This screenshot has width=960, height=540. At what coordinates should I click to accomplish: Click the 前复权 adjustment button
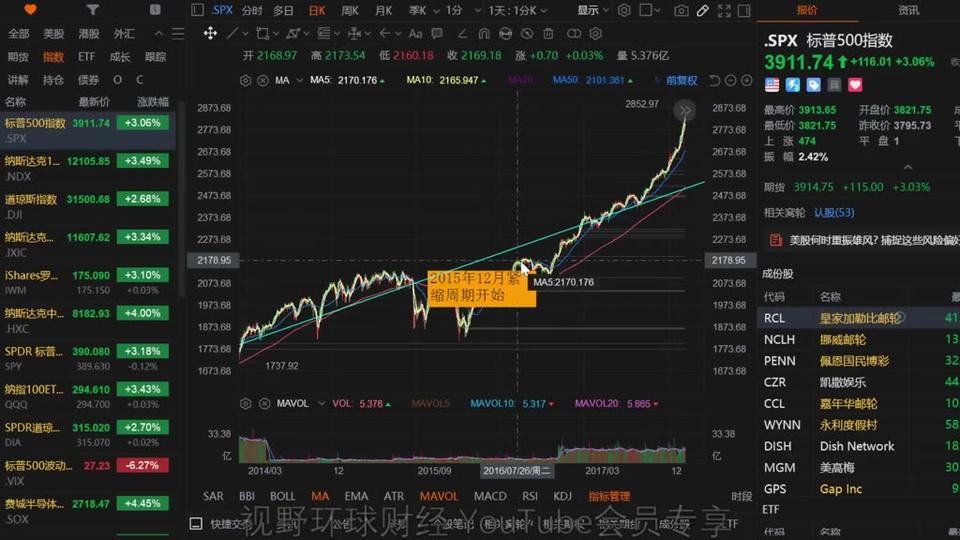click(x=681, y=80)
